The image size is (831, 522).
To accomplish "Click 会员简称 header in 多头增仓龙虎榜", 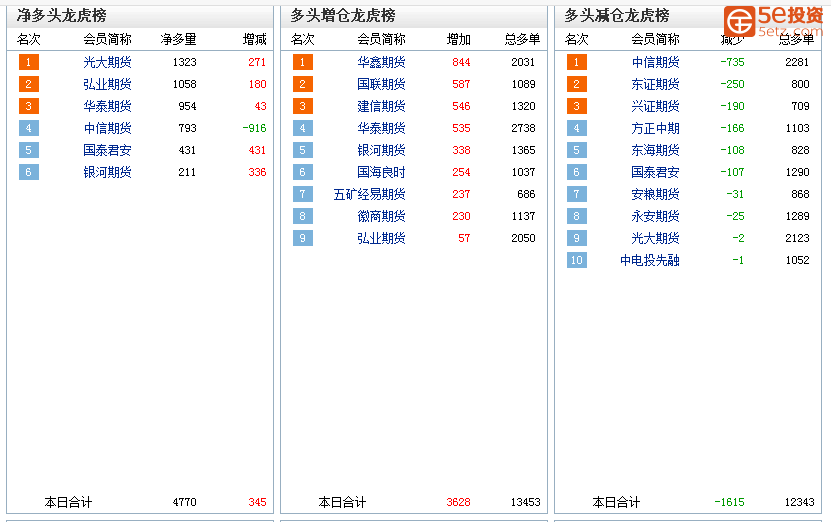I will (381, 39).
